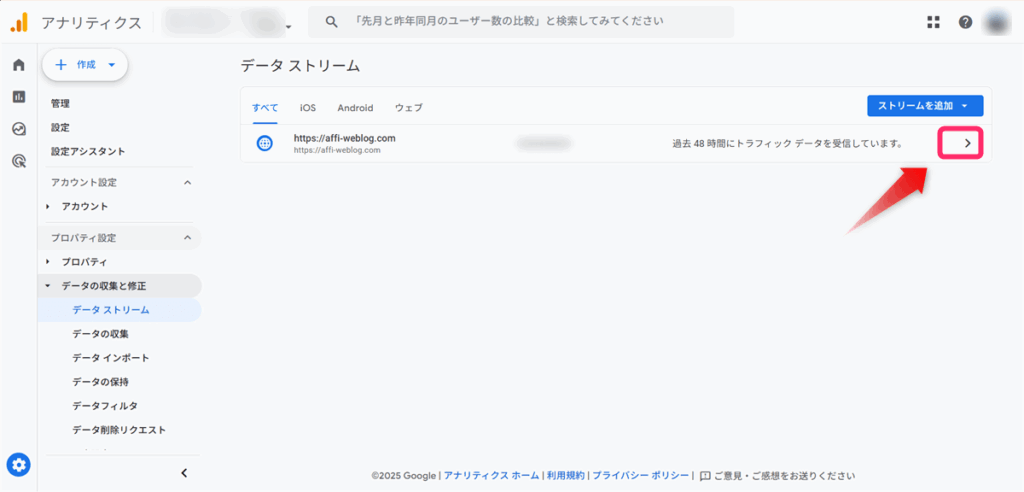The image size is (1024, 492).
Task: Select the すべて tab
Action: click(x=265, y=108)
